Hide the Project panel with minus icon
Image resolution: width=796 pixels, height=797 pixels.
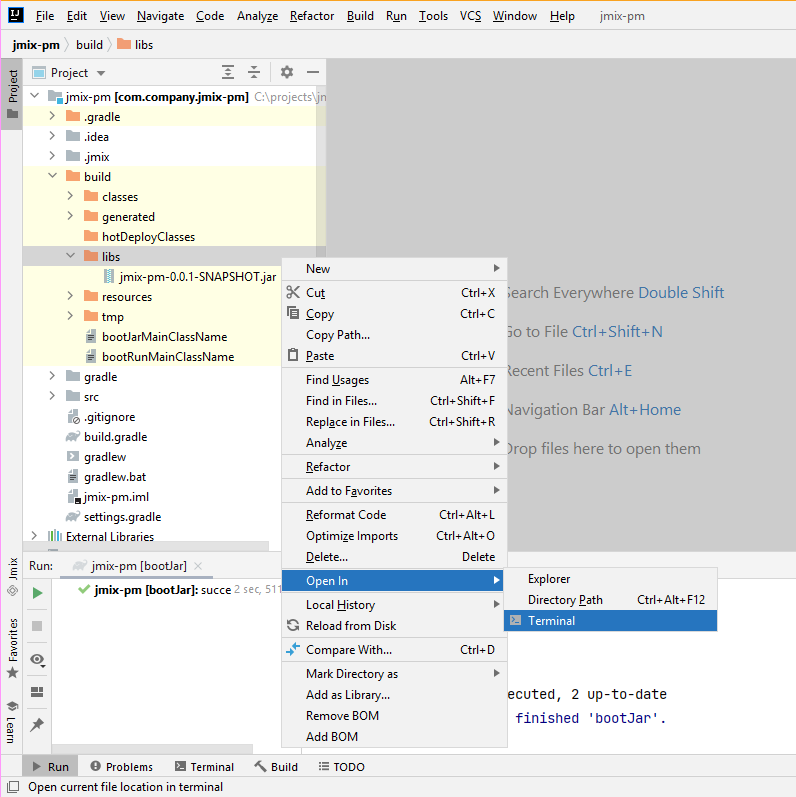coord(313,73)
